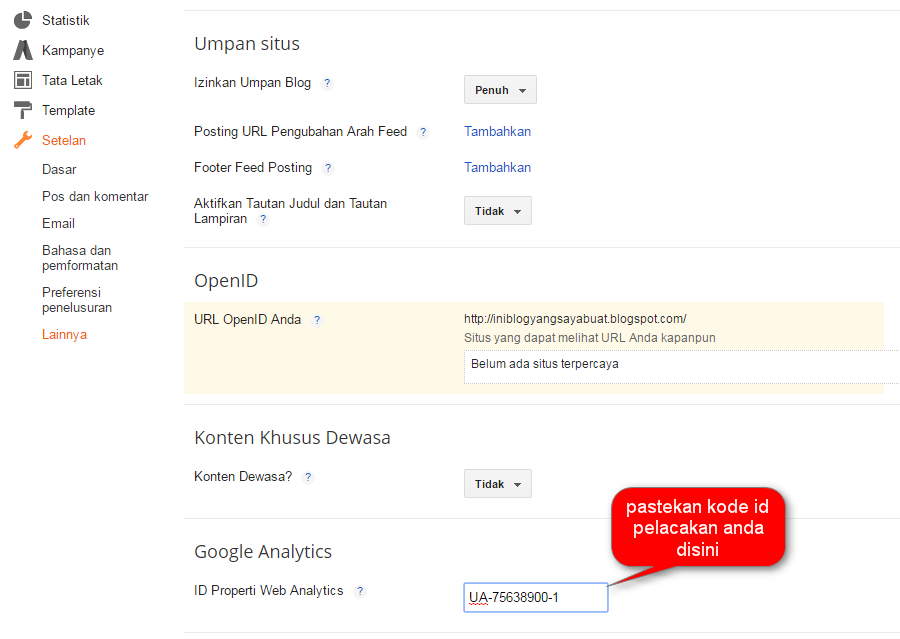The width and height of the screenshot is (900, 639).
Task: Select Setelan in the sidebar
Action: coord(64,140)
